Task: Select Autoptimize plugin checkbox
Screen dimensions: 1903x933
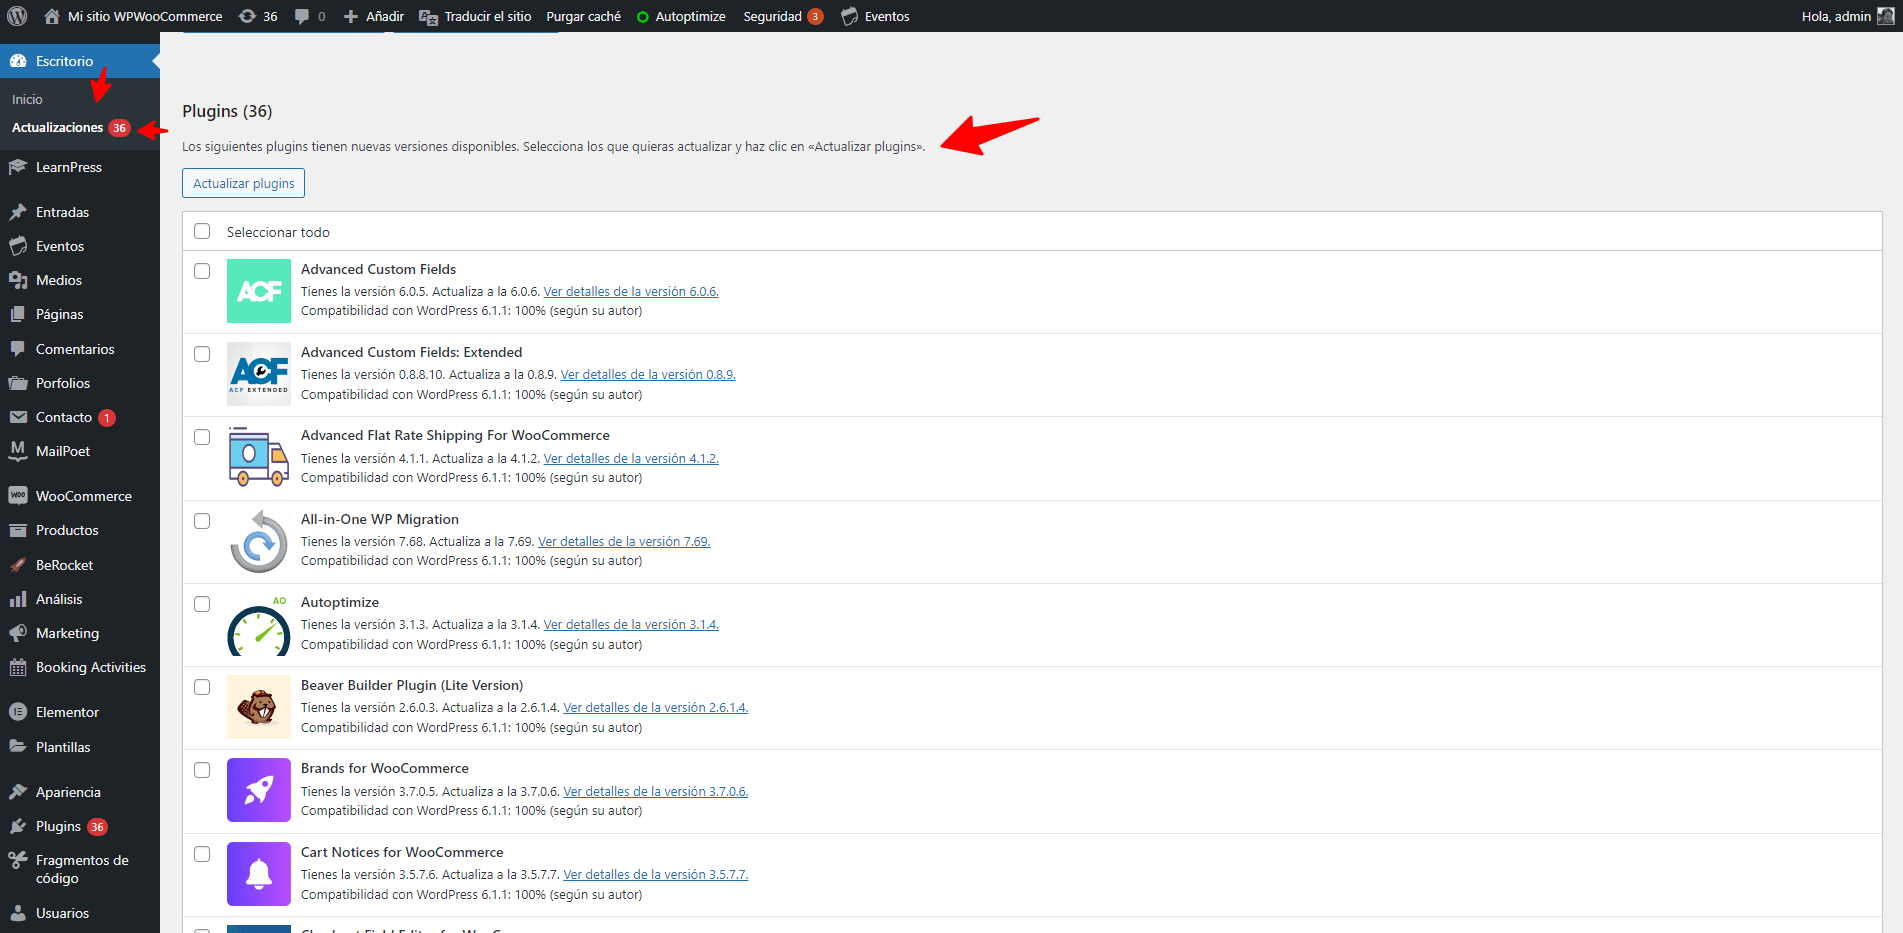Action: point(202,604)
